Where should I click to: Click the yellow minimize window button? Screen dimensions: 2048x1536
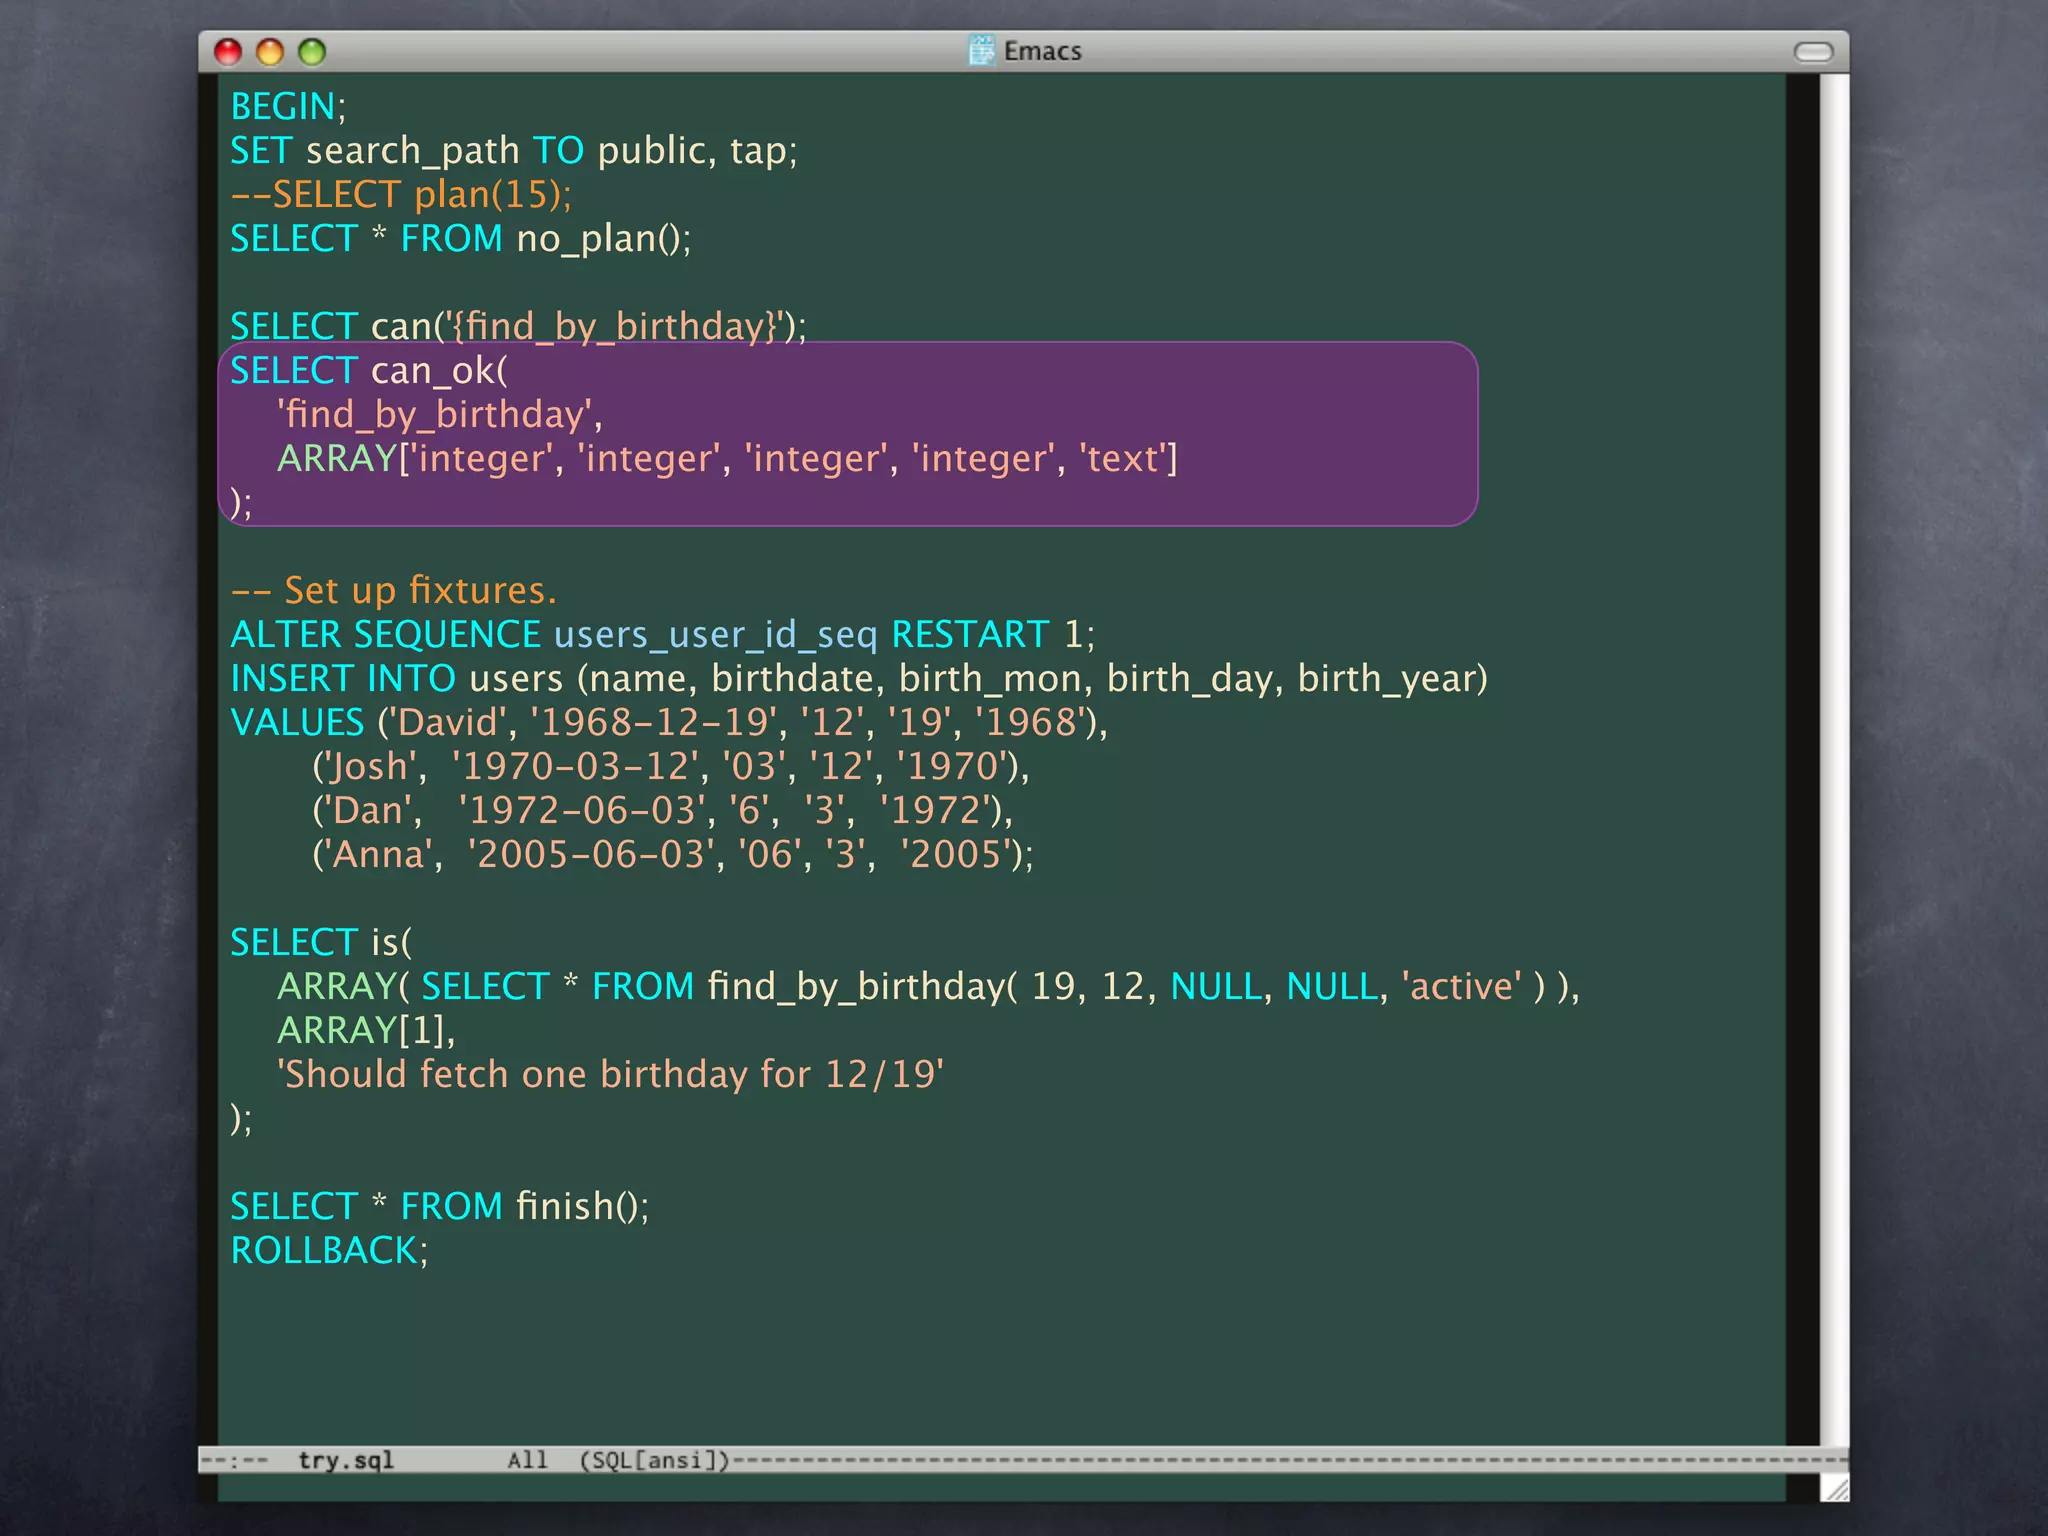pyautogui.click(x=270, y=52)
